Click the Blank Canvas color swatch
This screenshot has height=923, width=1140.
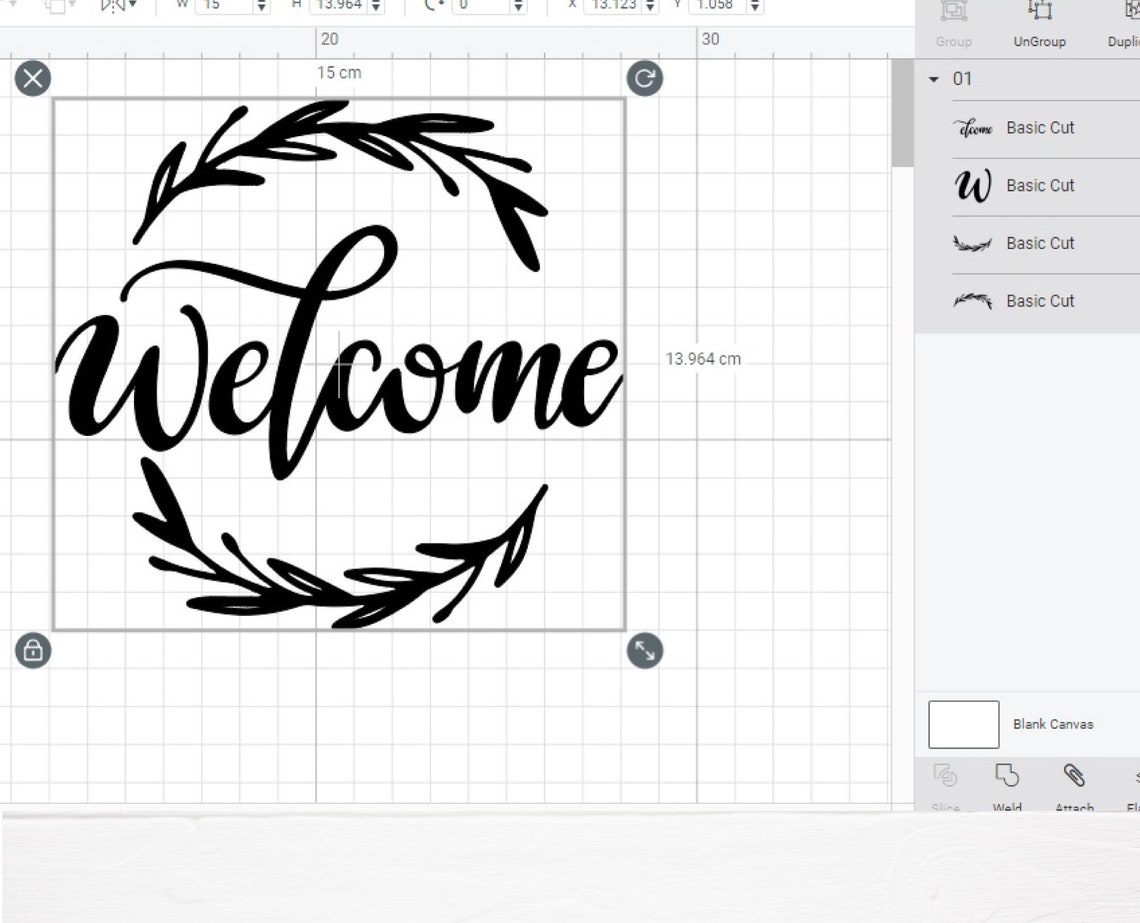point(962,723)
